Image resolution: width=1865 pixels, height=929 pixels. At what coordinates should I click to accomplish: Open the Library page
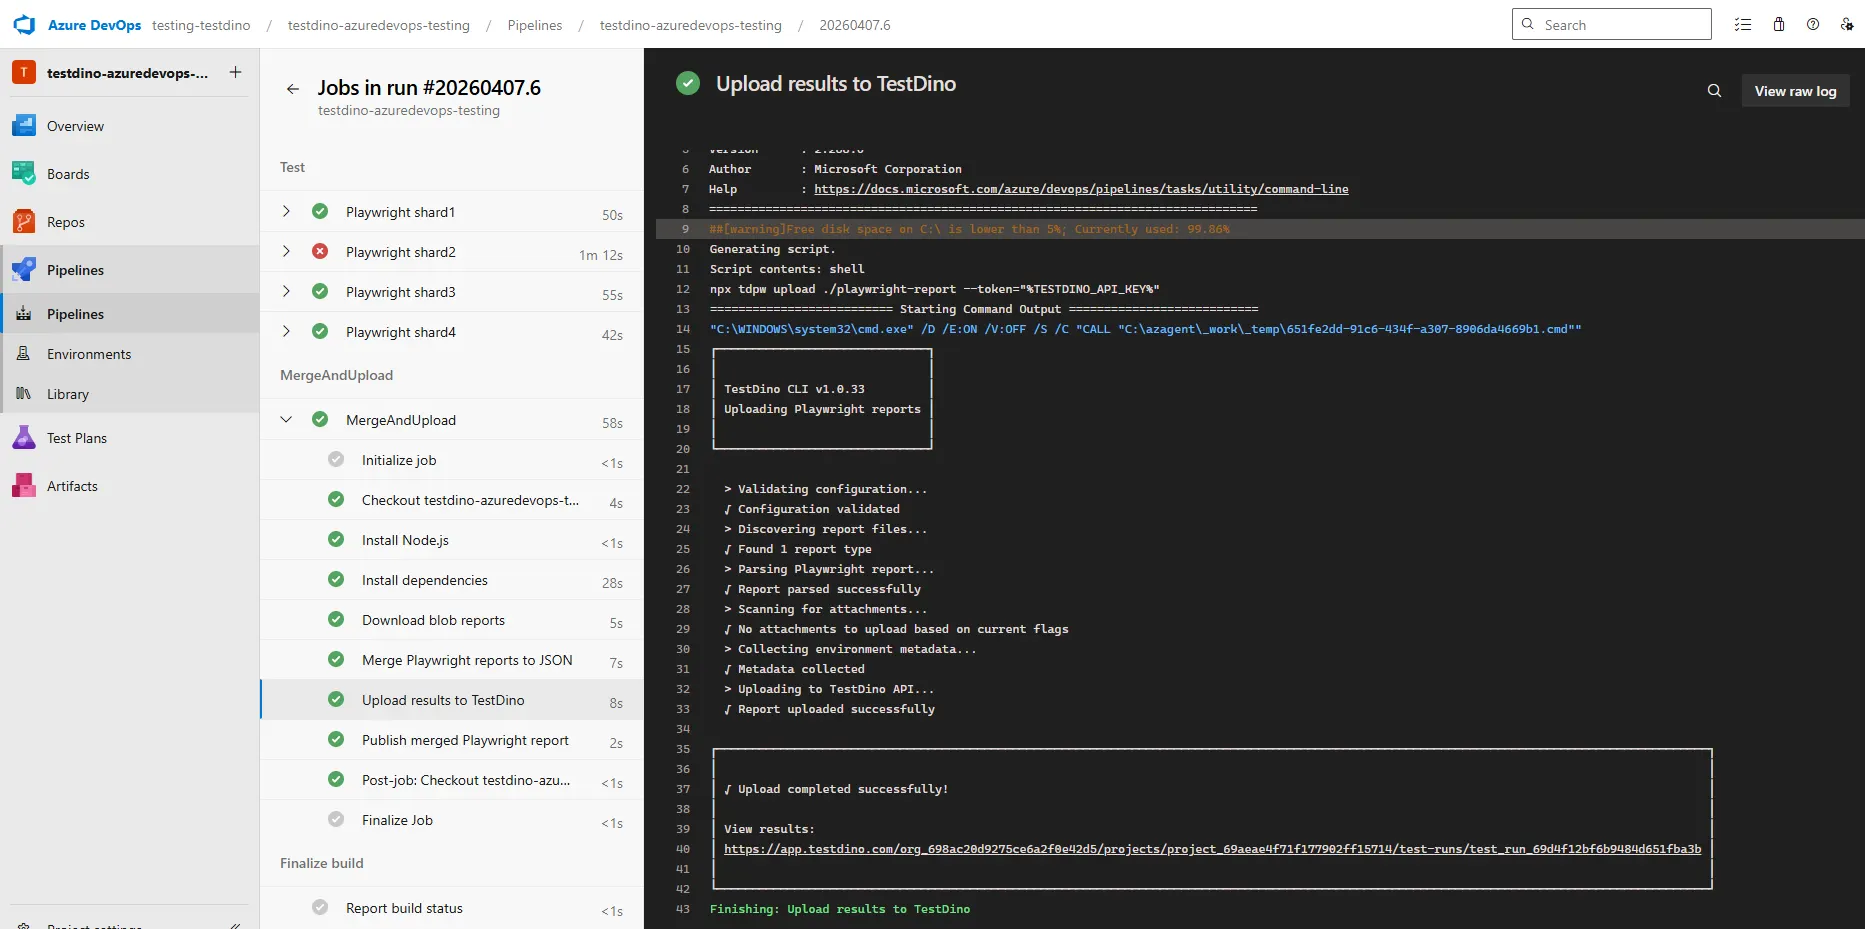coord(68,393)
